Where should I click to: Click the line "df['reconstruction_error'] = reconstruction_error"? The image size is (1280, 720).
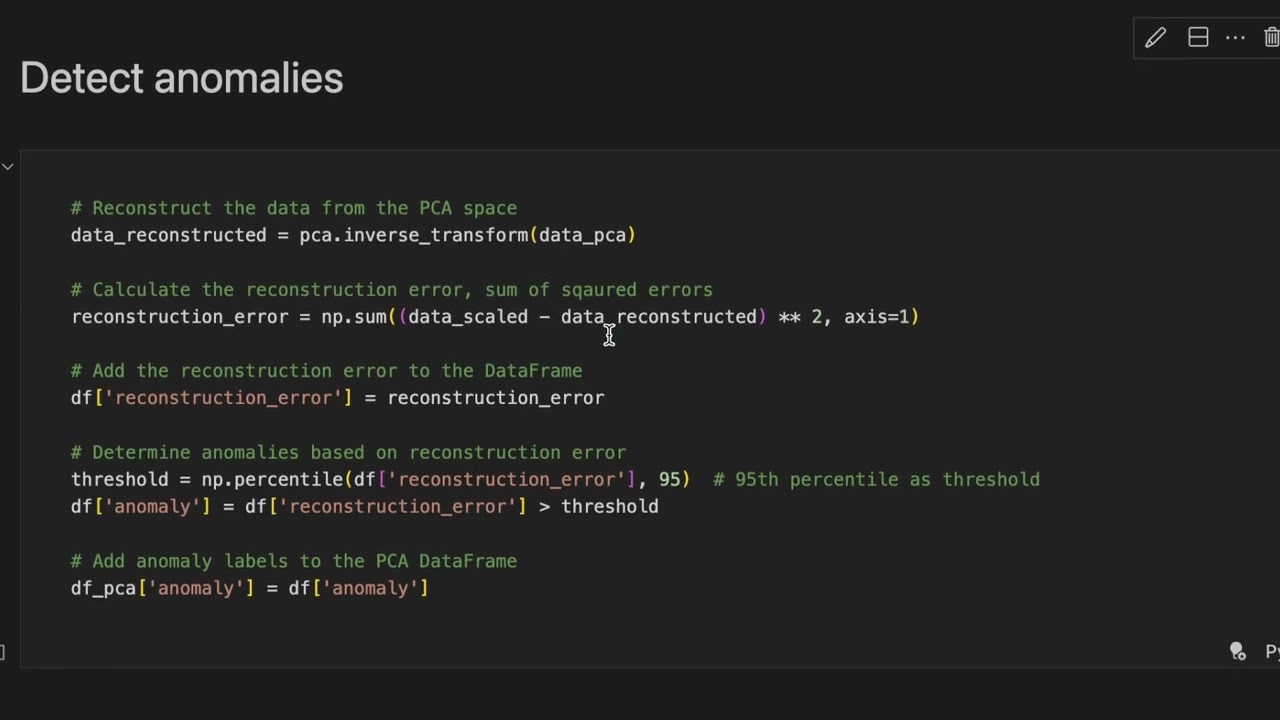[x=338, y=398]
